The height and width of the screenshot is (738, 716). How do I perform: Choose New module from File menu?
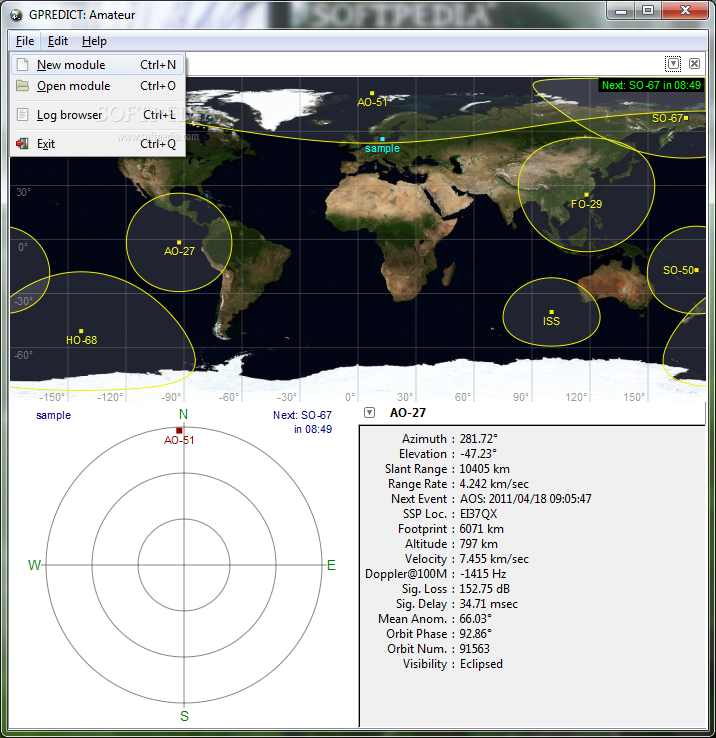coord(97,64)
